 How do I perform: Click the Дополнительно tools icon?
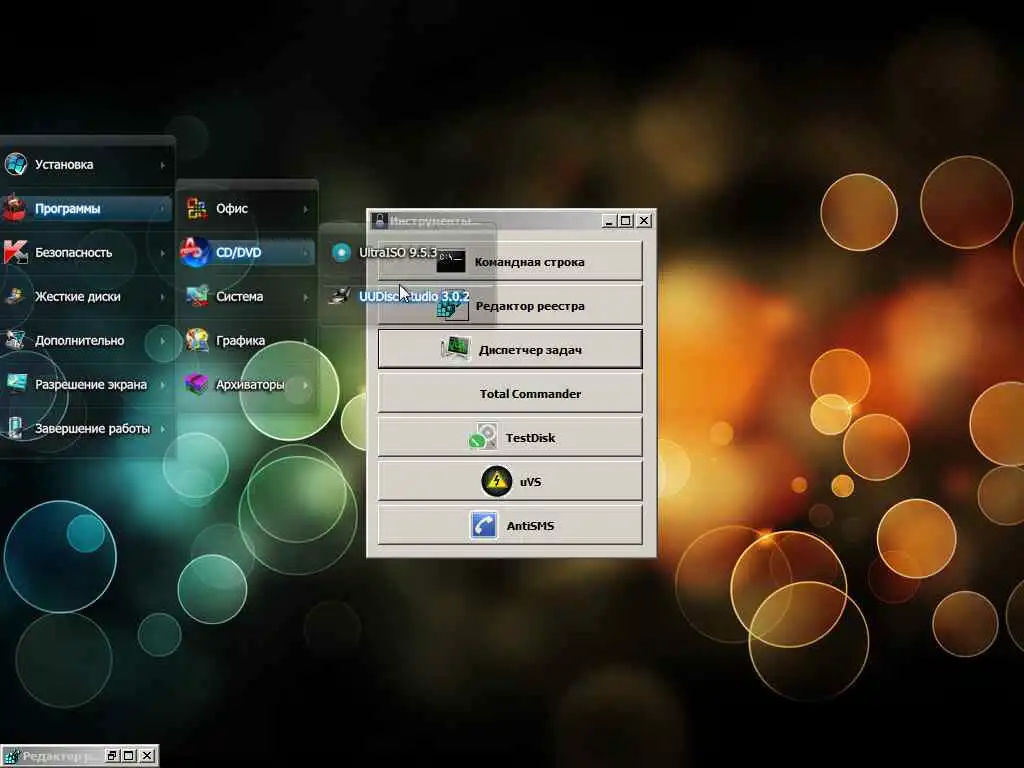[x=14, y=340]
